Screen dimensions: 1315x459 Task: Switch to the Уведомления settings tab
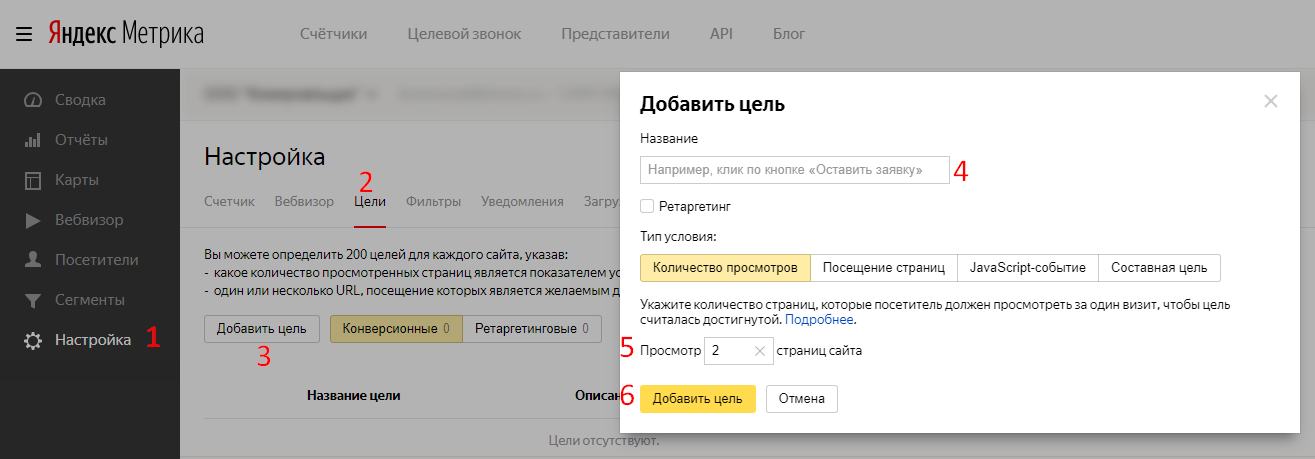(x=522, y=201)
